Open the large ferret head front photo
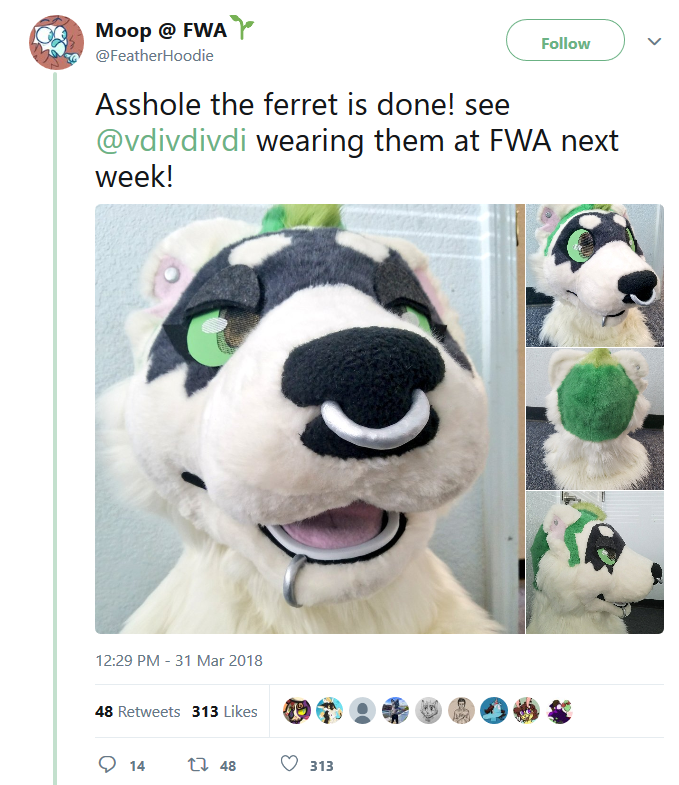This screenshot has width=679, height=785. (x=310, y=419)
